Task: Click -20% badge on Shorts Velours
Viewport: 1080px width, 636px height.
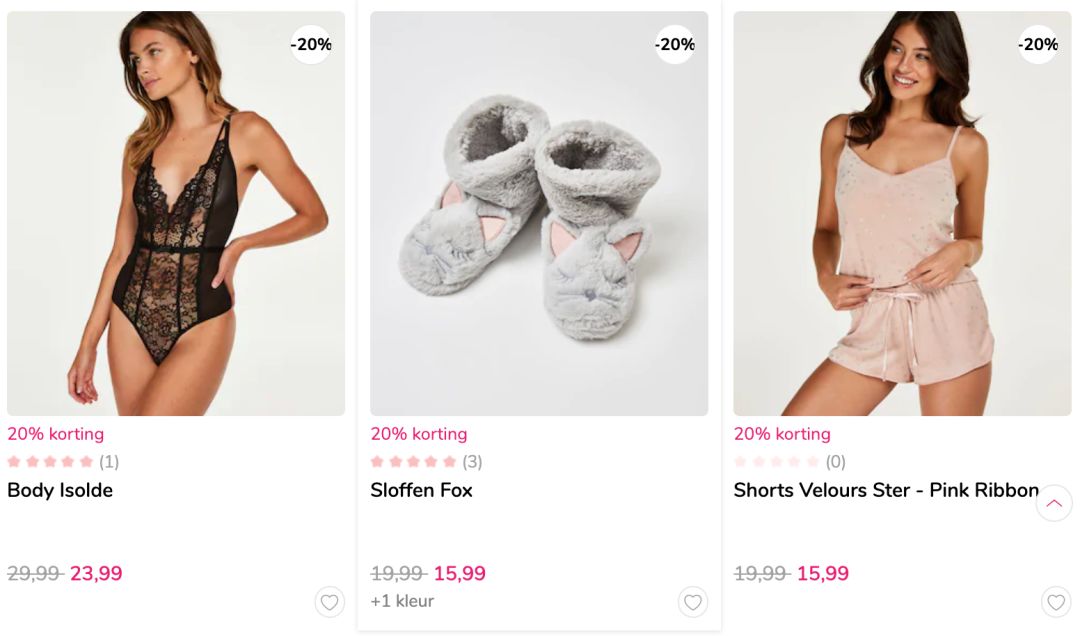Action: 1038,45
